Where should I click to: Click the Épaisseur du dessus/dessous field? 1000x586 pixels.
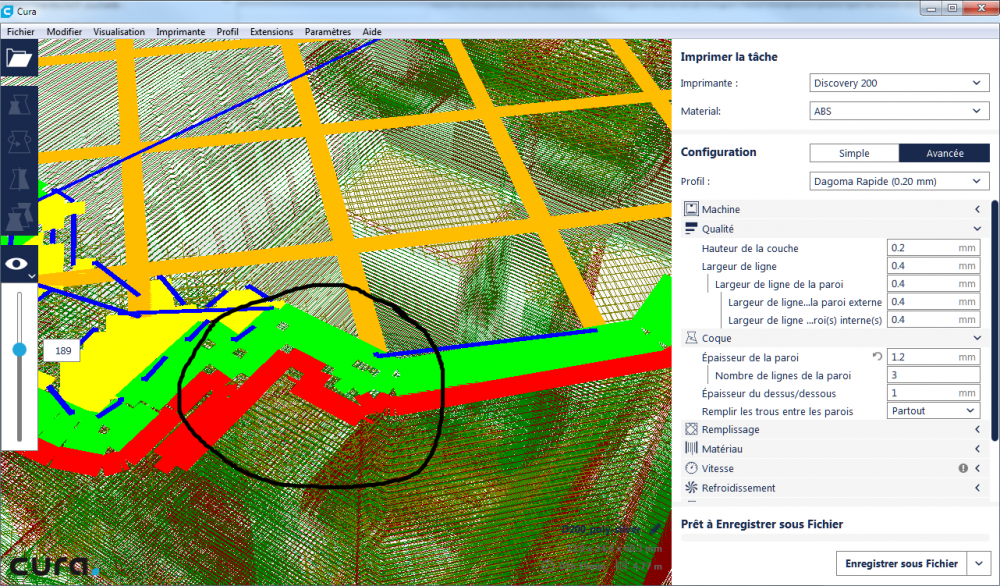click(934, 393)
